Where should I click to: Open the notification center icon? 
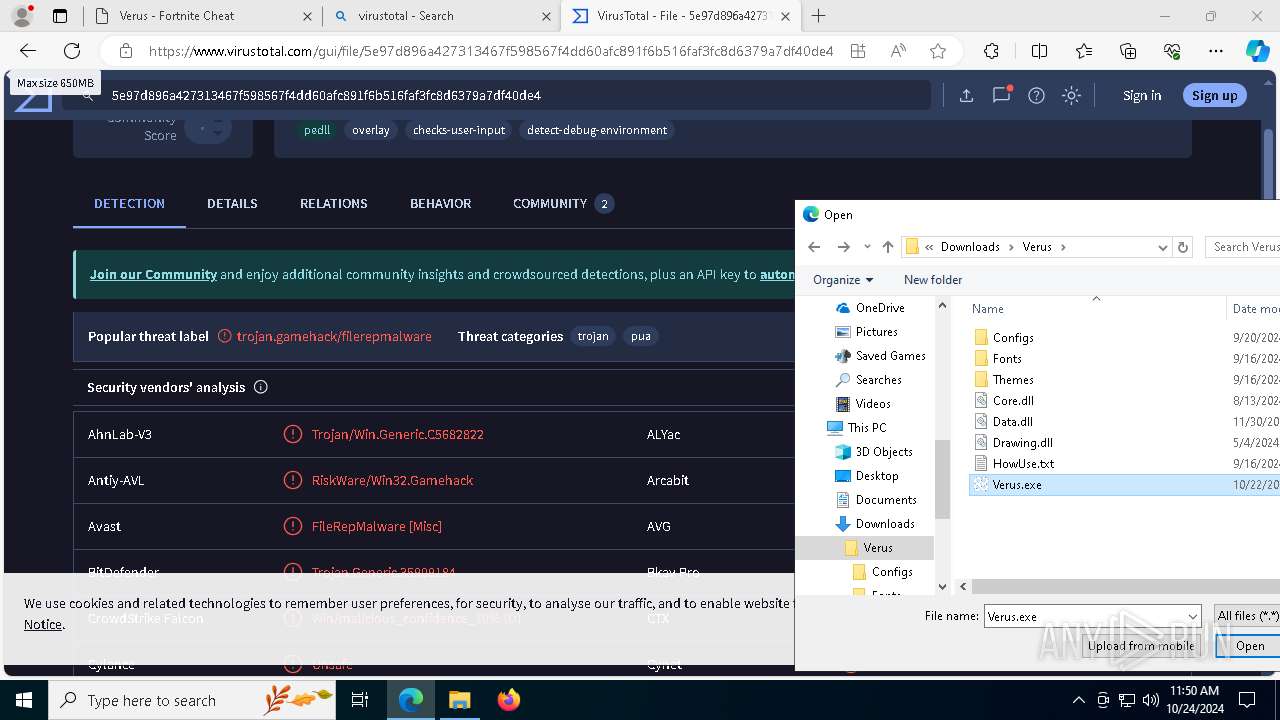point(1247,700)
